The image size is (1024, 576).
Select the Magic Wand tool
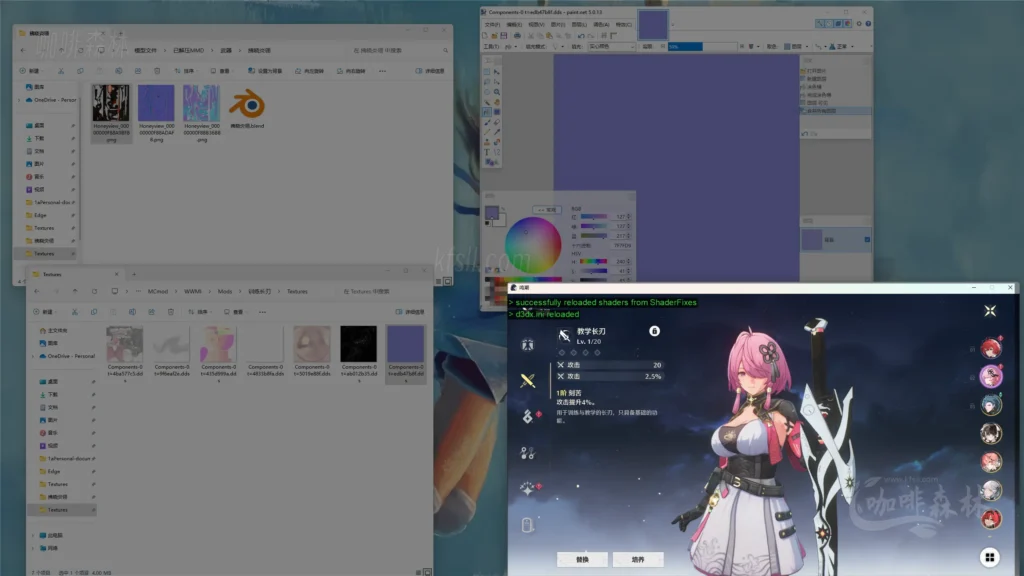487,101
